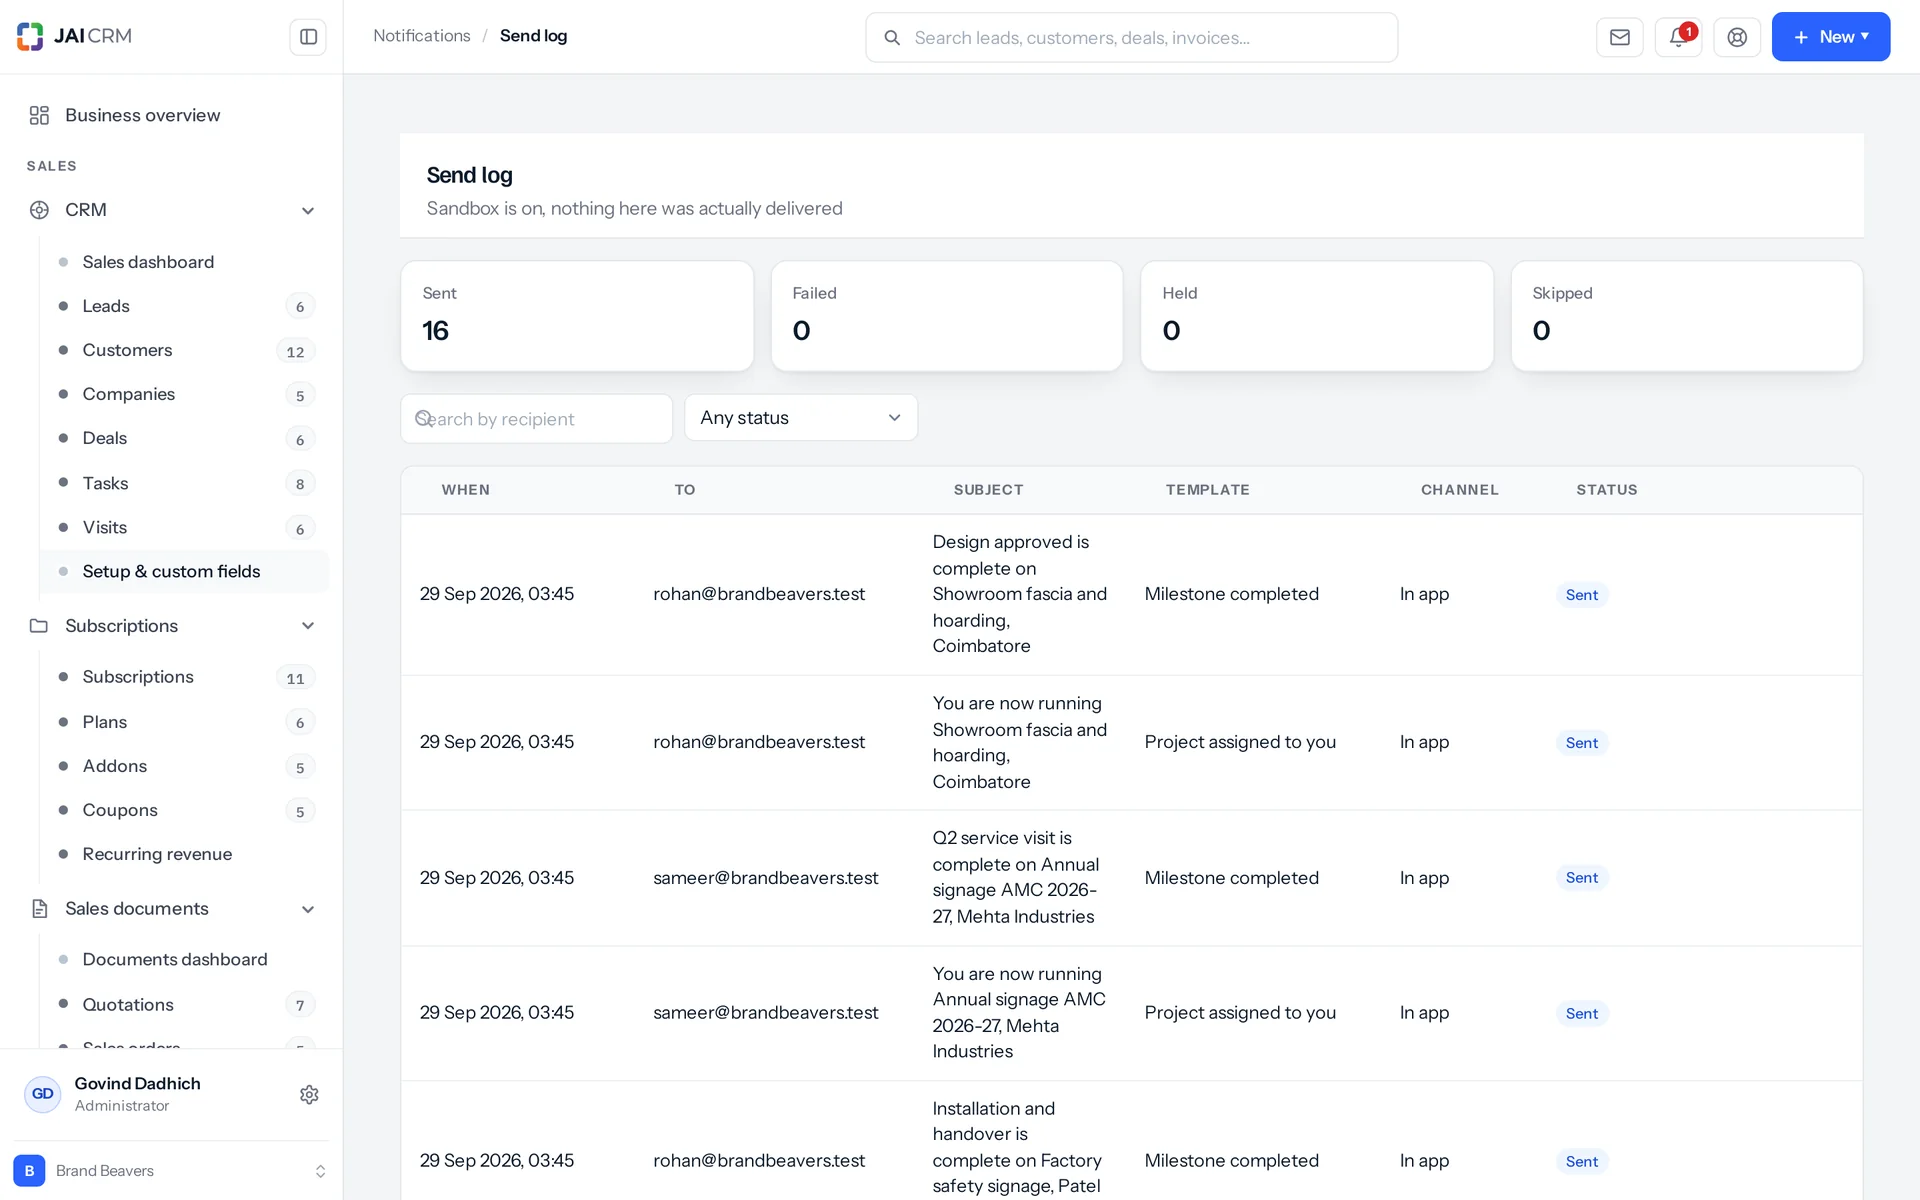The height and width of the screenshot is (1200, 1920).
Task: Click the CRM target icon
Action: coord(39,210)
